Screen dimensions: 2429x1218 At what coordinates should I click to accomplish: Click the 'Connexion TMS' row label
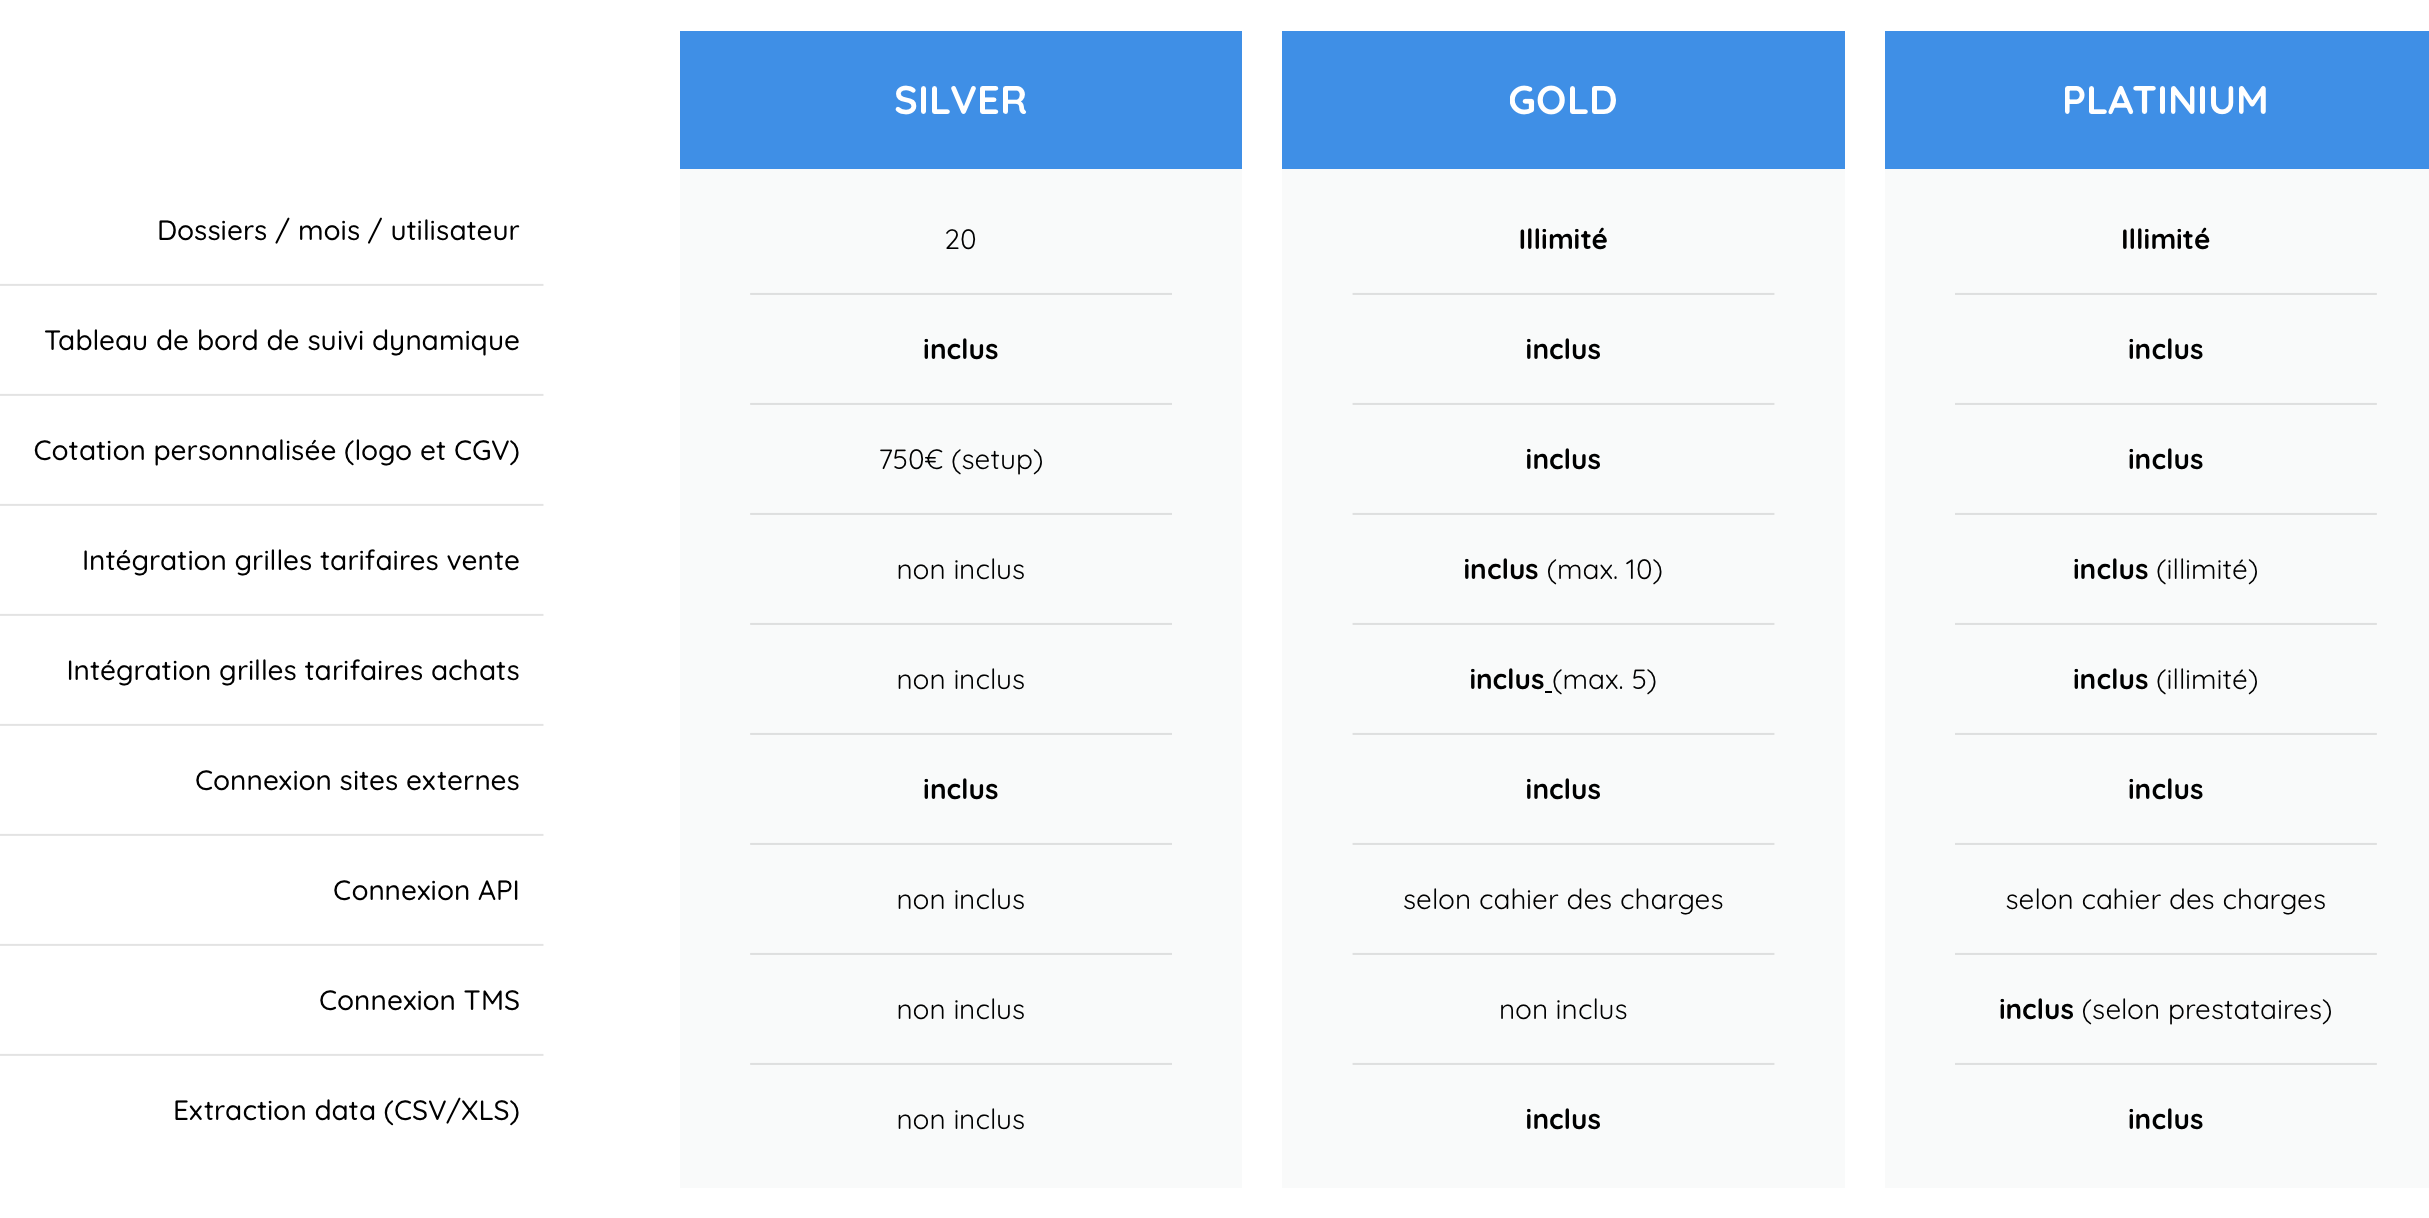419,1001
